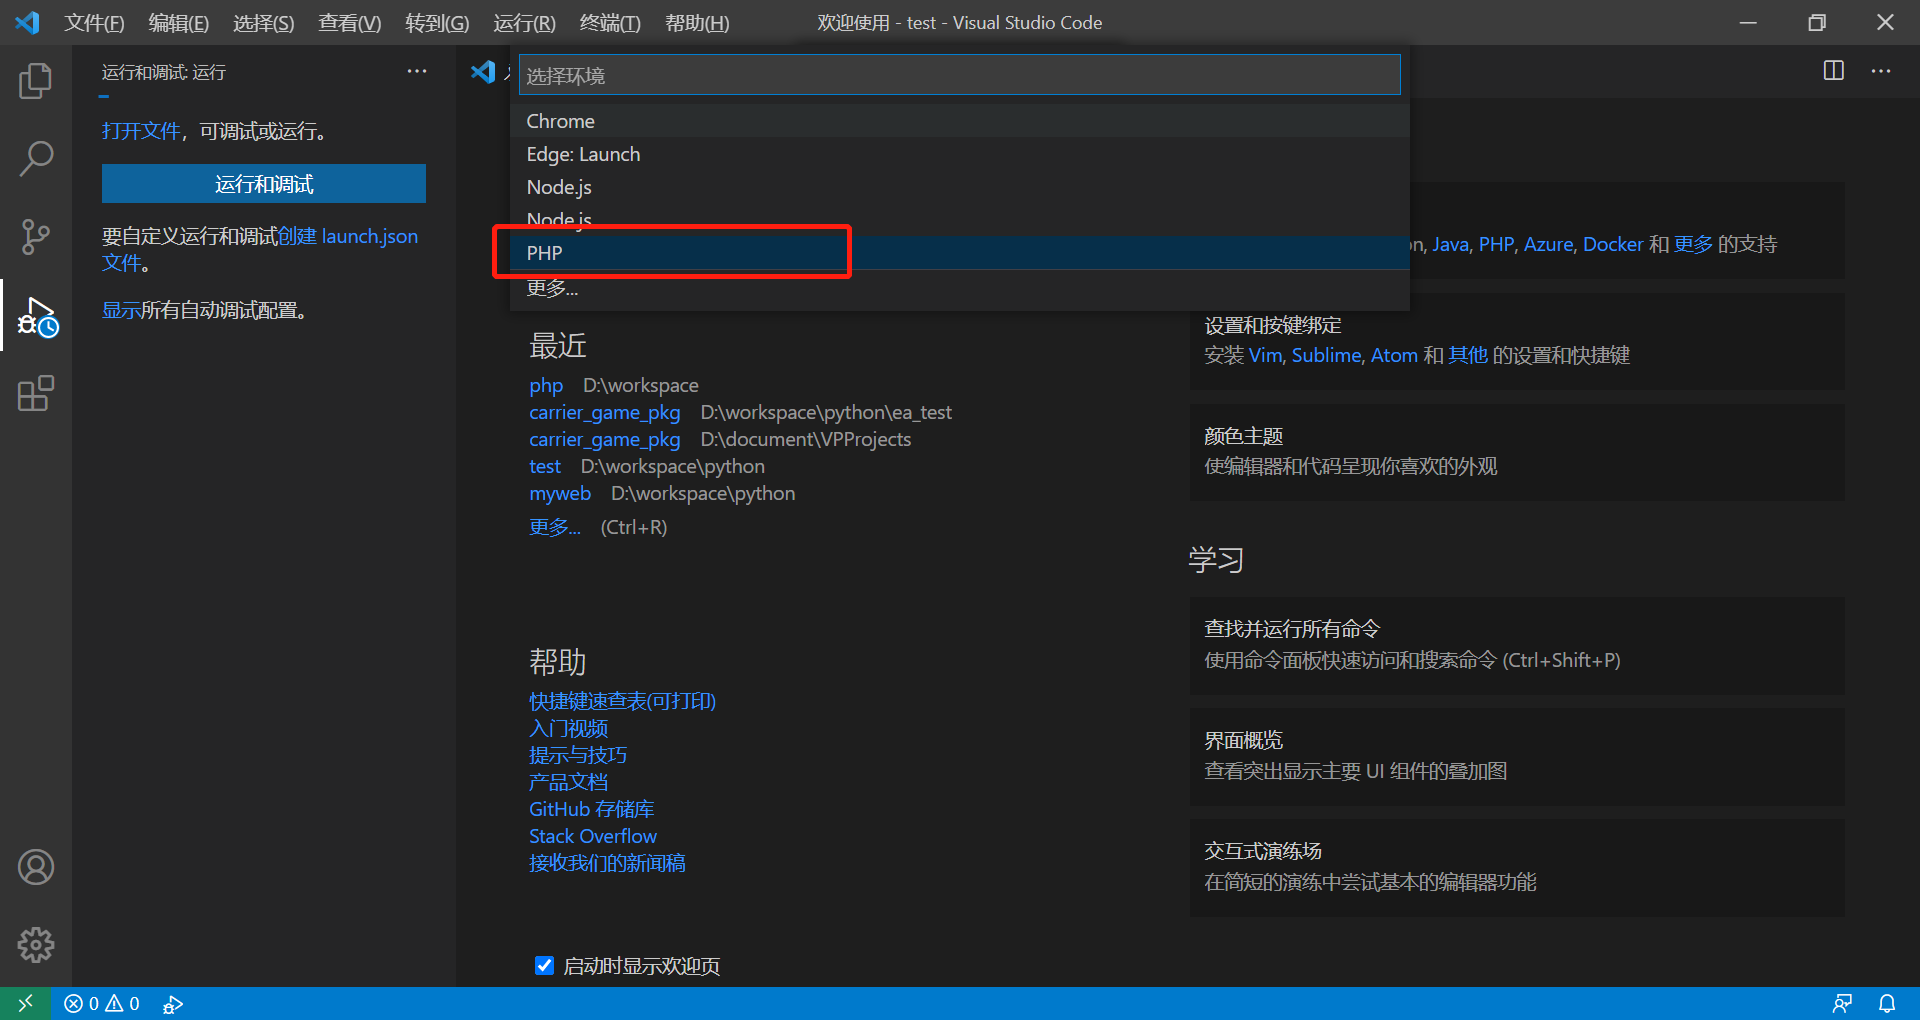This screenshot has width=1920, height=1020.
Task: Click the 运行和调试: 运行 panel header
Action: tap(164, 72)
